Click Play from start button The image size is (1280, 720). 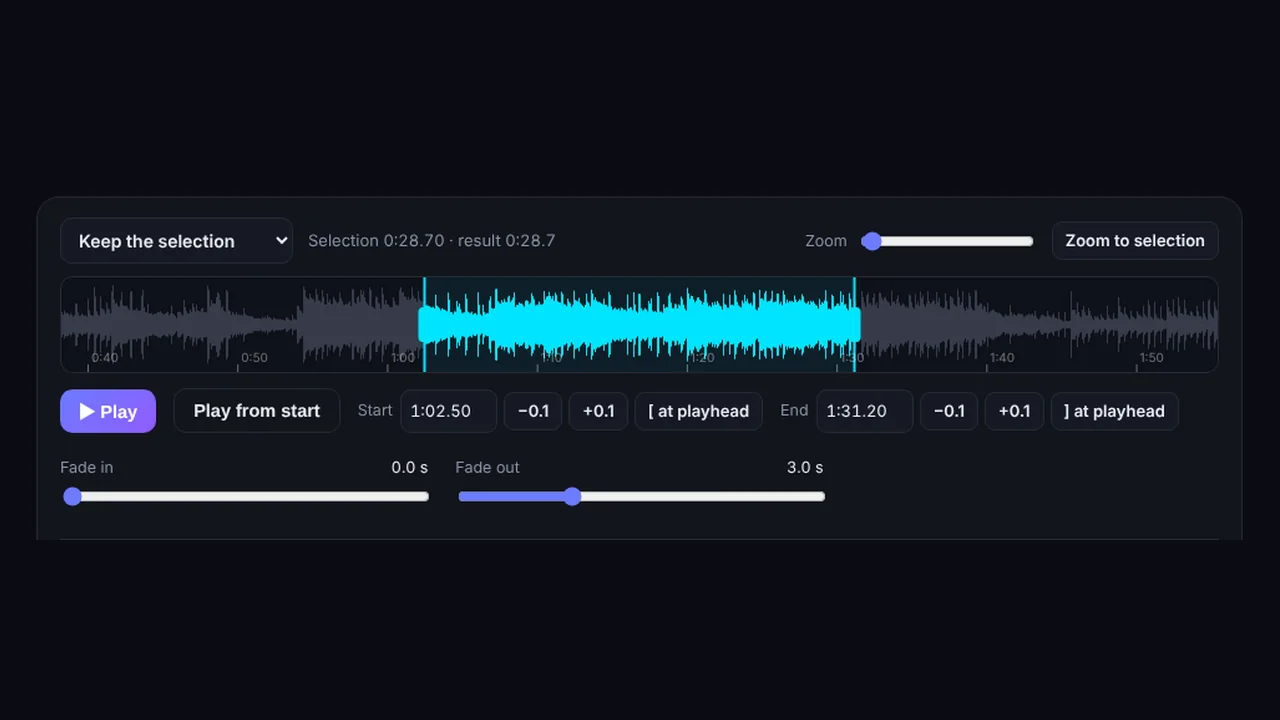point(257,411)
